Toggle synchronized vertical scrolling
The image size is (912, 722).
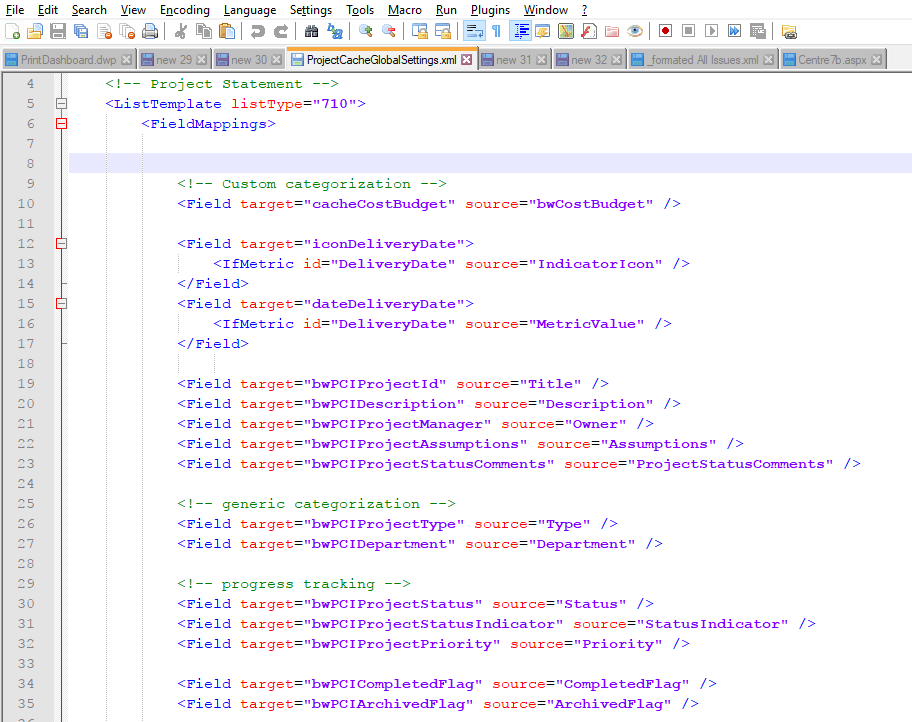click(419, 31)
